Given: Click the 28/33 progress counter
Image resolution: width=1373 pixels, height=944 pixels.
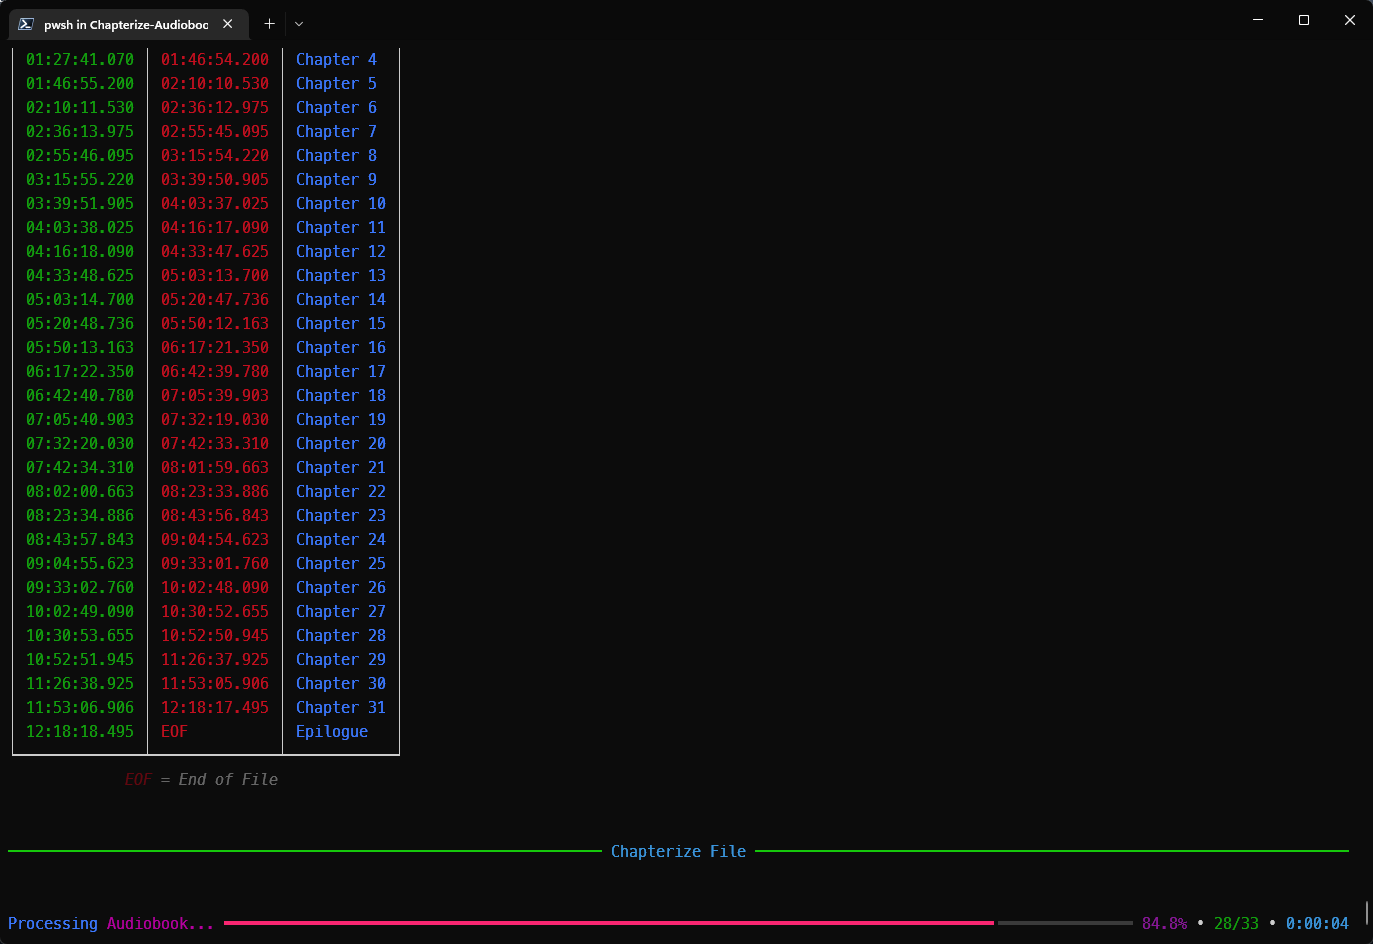Looking at the screenshot, I should (1236, 924).
